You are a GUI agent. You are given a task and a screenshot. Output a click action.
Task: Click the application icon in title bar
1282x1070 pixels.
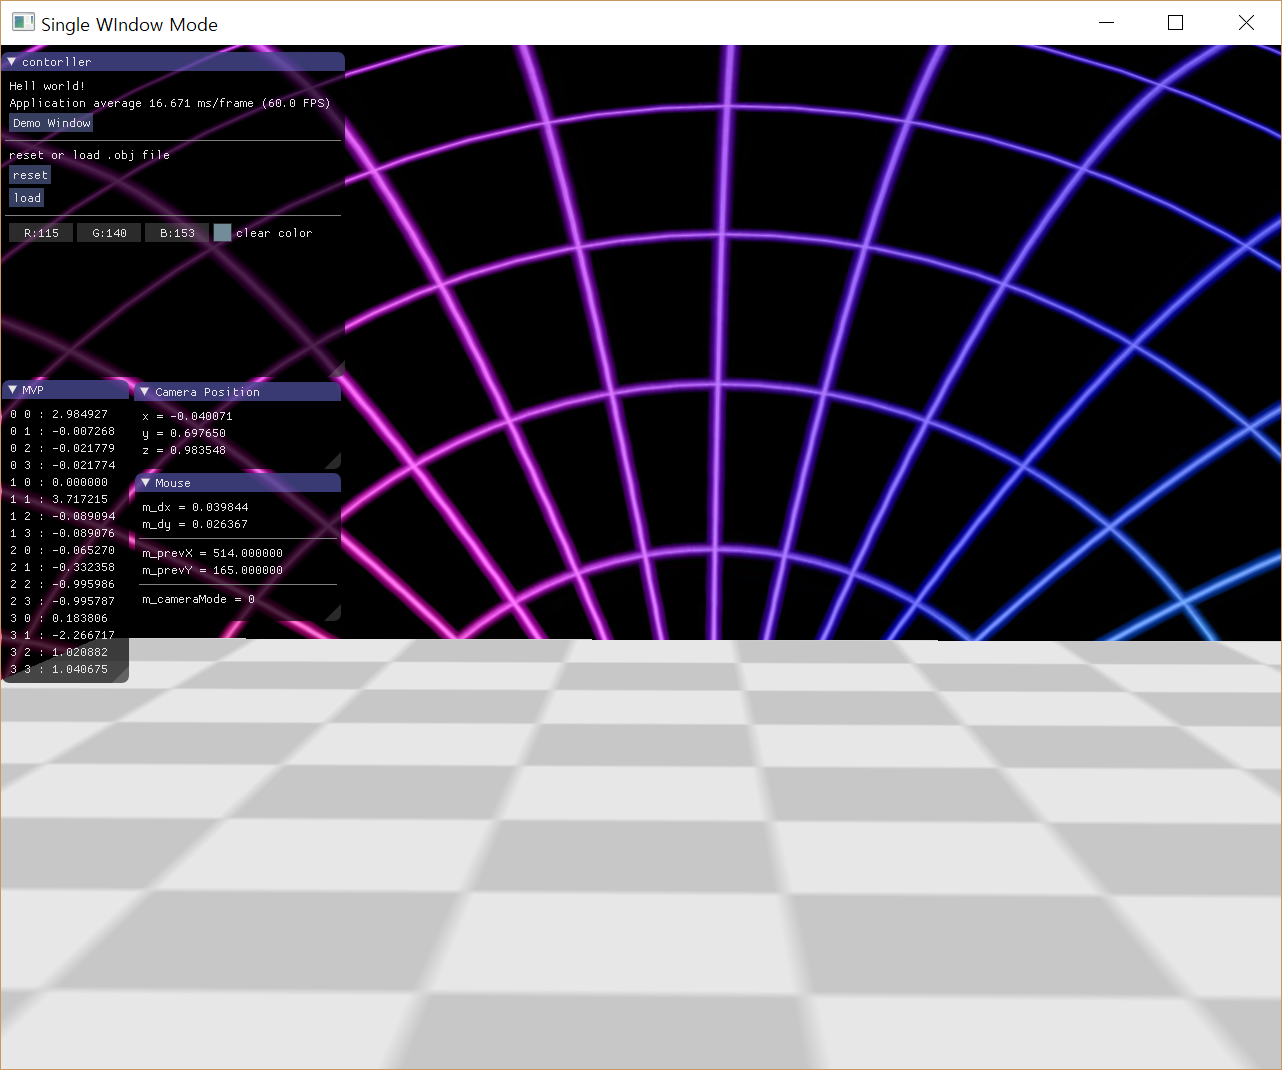click(23, 23)
